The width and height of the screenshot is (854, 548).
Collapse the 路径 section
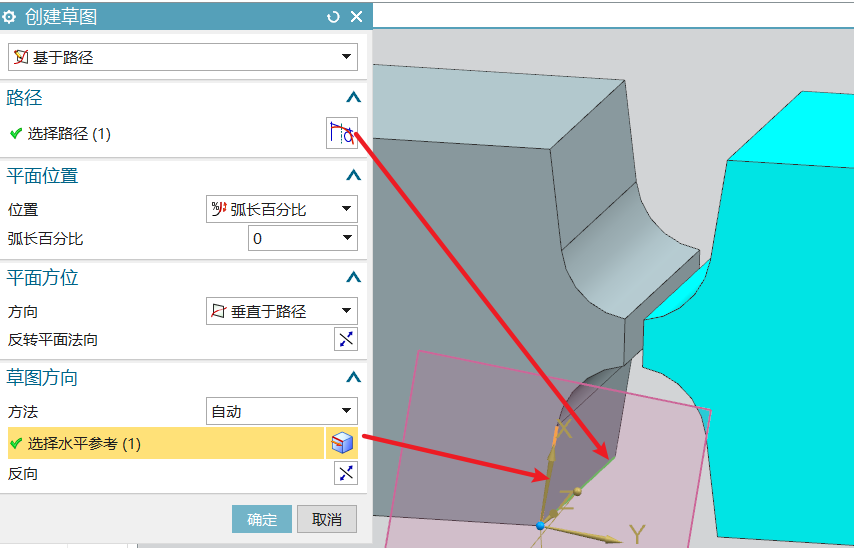[x=353, y=98]
